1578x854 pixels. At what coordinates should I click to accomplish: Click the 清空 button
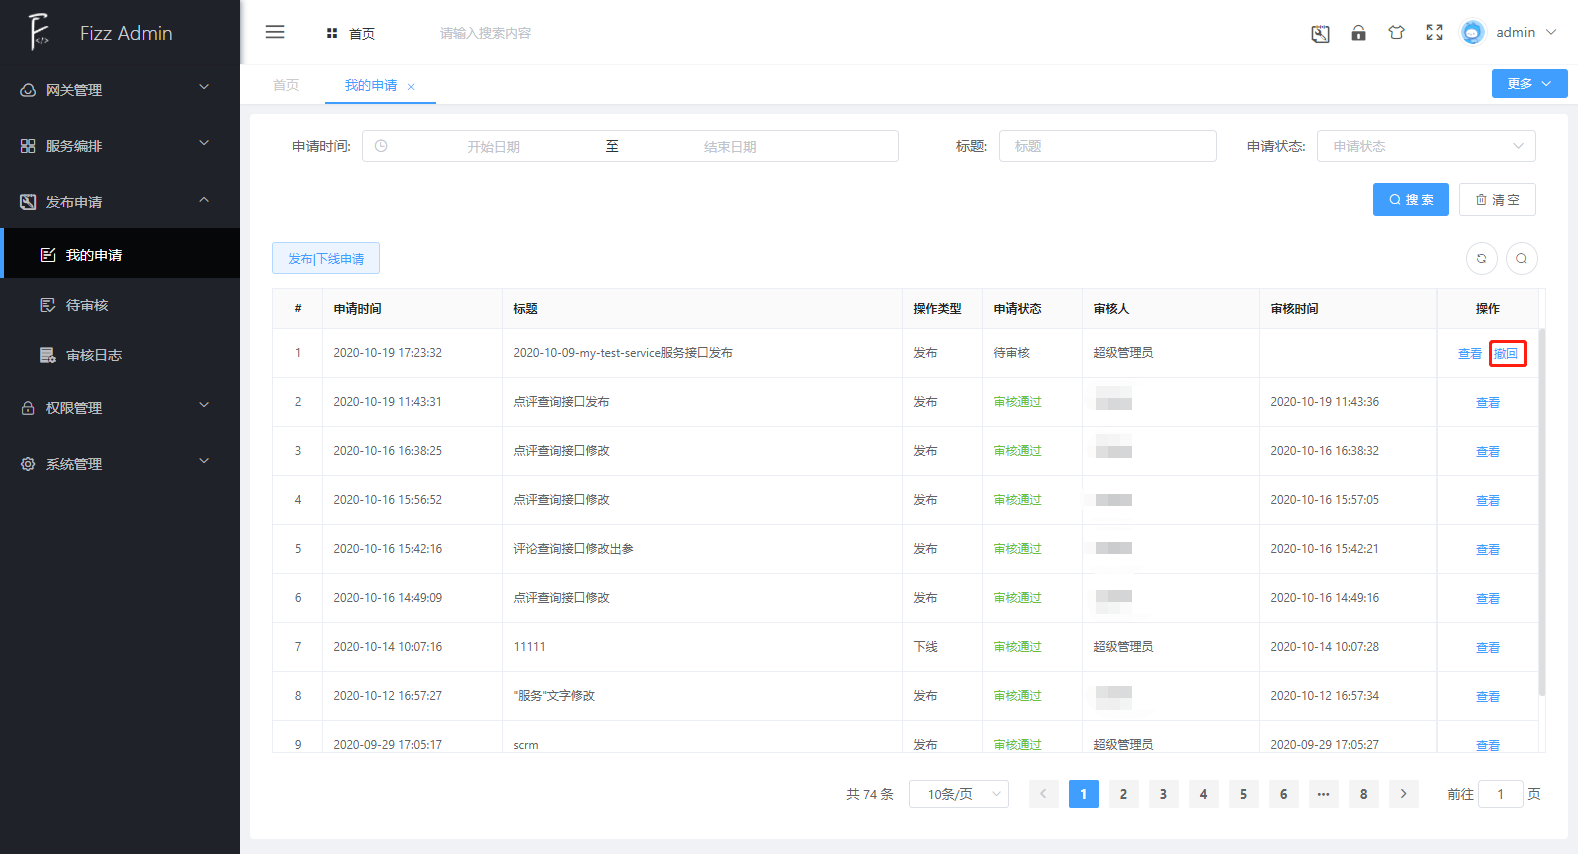[x=1497, y=199]
